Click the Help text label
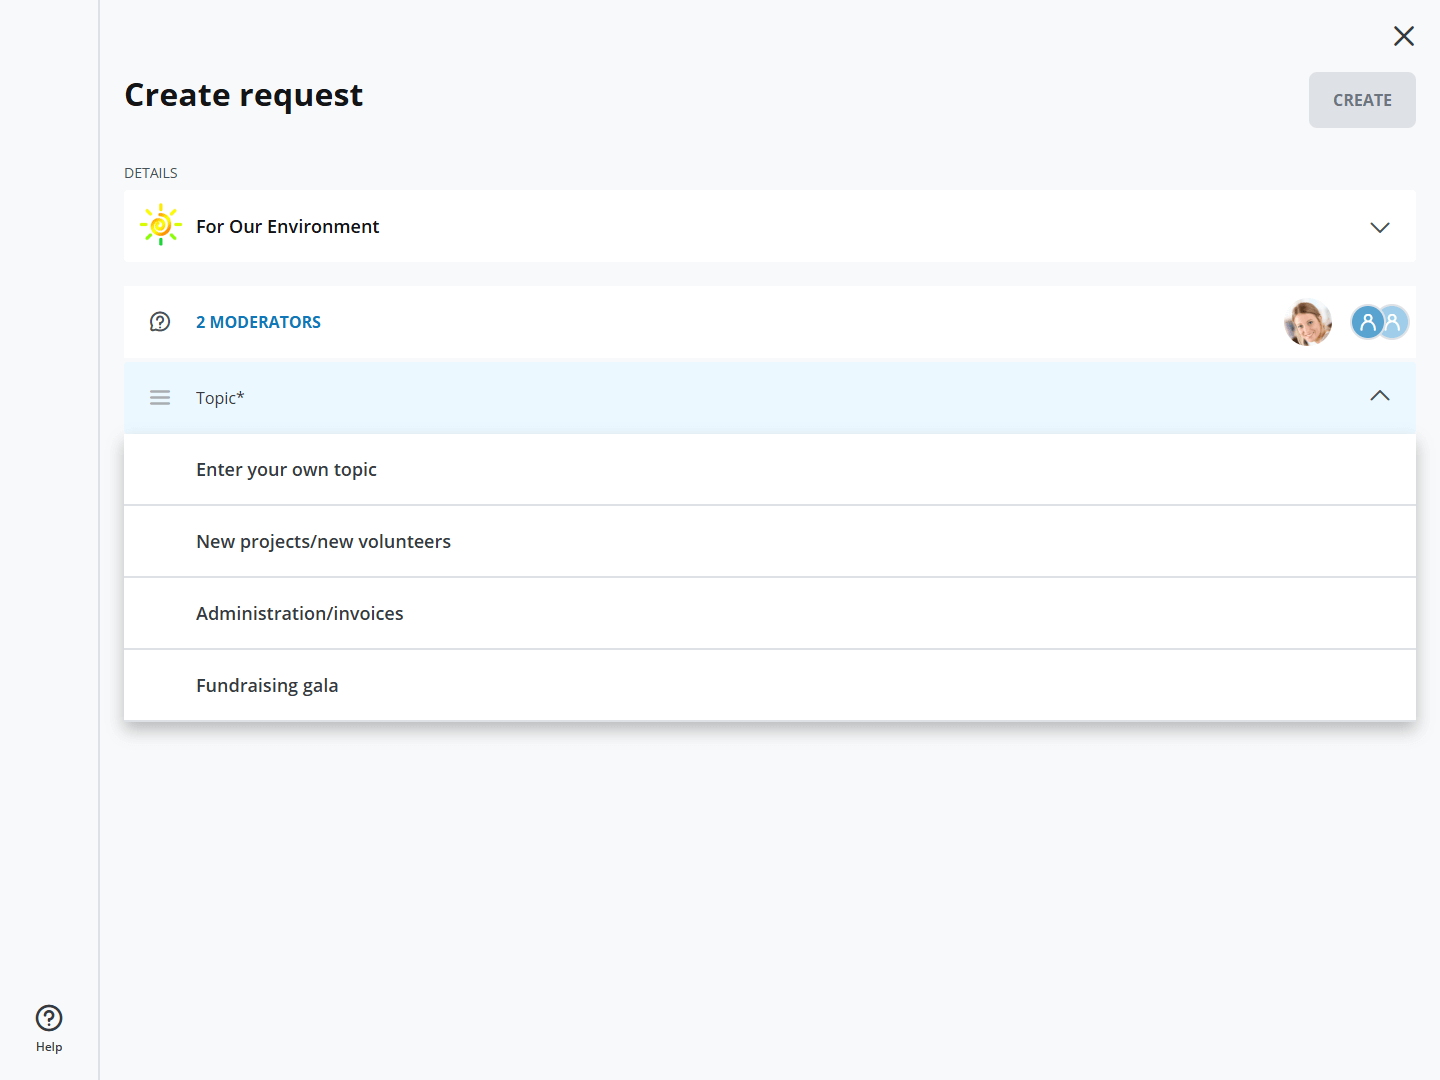 [49, 1047]
